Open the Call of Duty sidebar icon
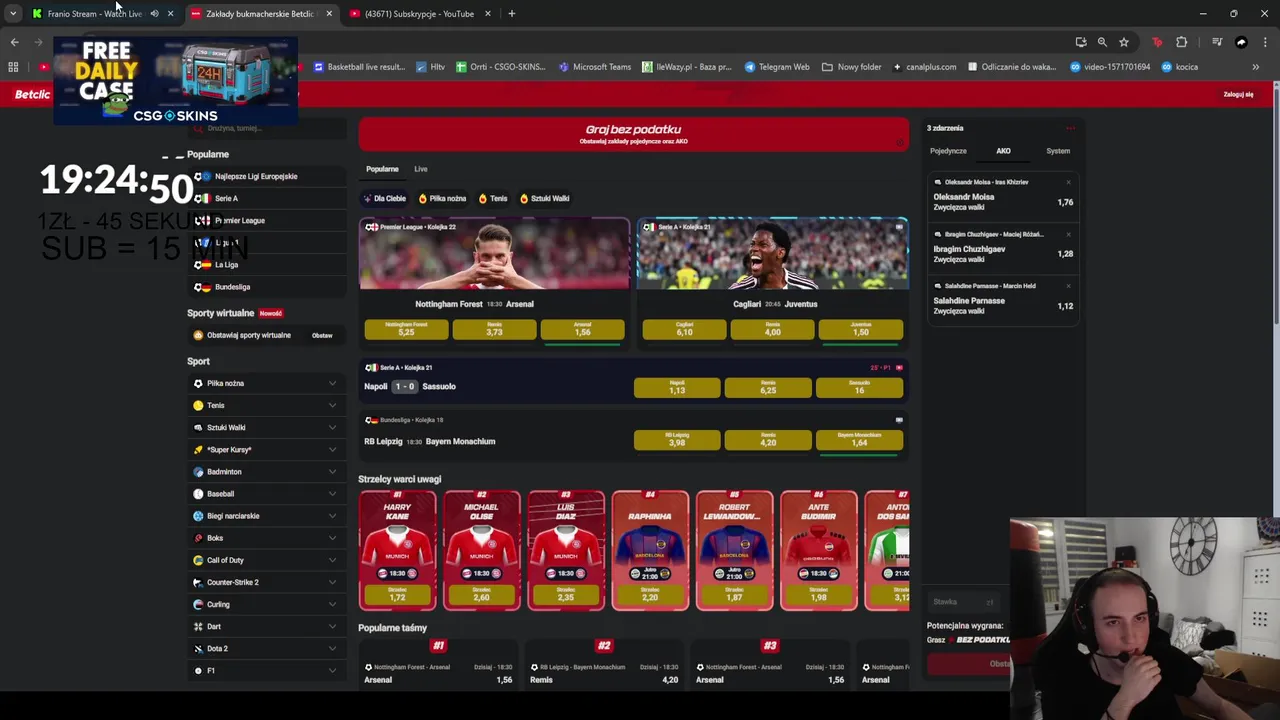The image size is (1280, 720). click(x=198, y=560)
